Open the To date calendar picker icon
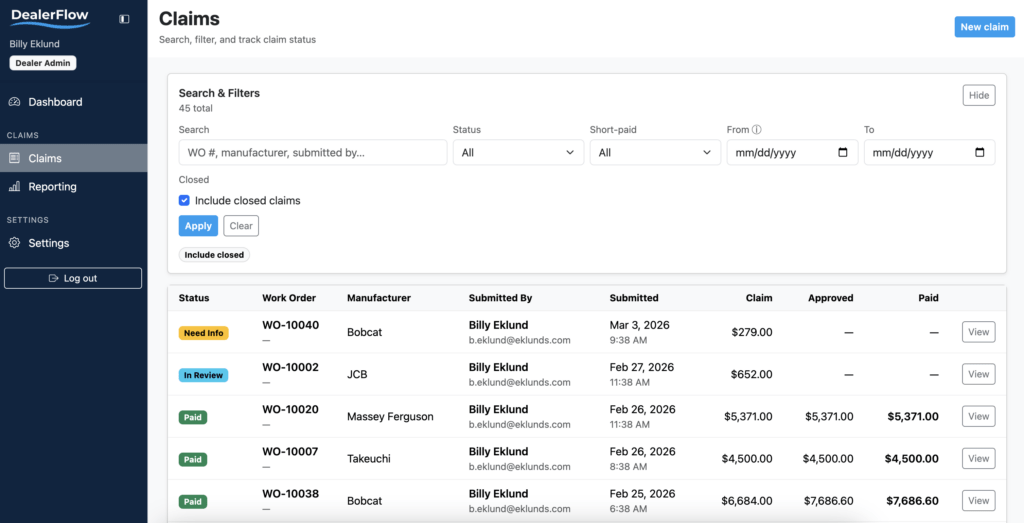 click(980, 153)
